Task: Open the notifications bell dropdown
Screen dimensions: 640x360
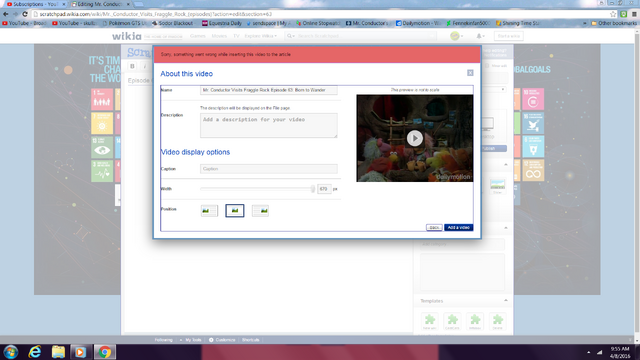Action: click(480, 36)
